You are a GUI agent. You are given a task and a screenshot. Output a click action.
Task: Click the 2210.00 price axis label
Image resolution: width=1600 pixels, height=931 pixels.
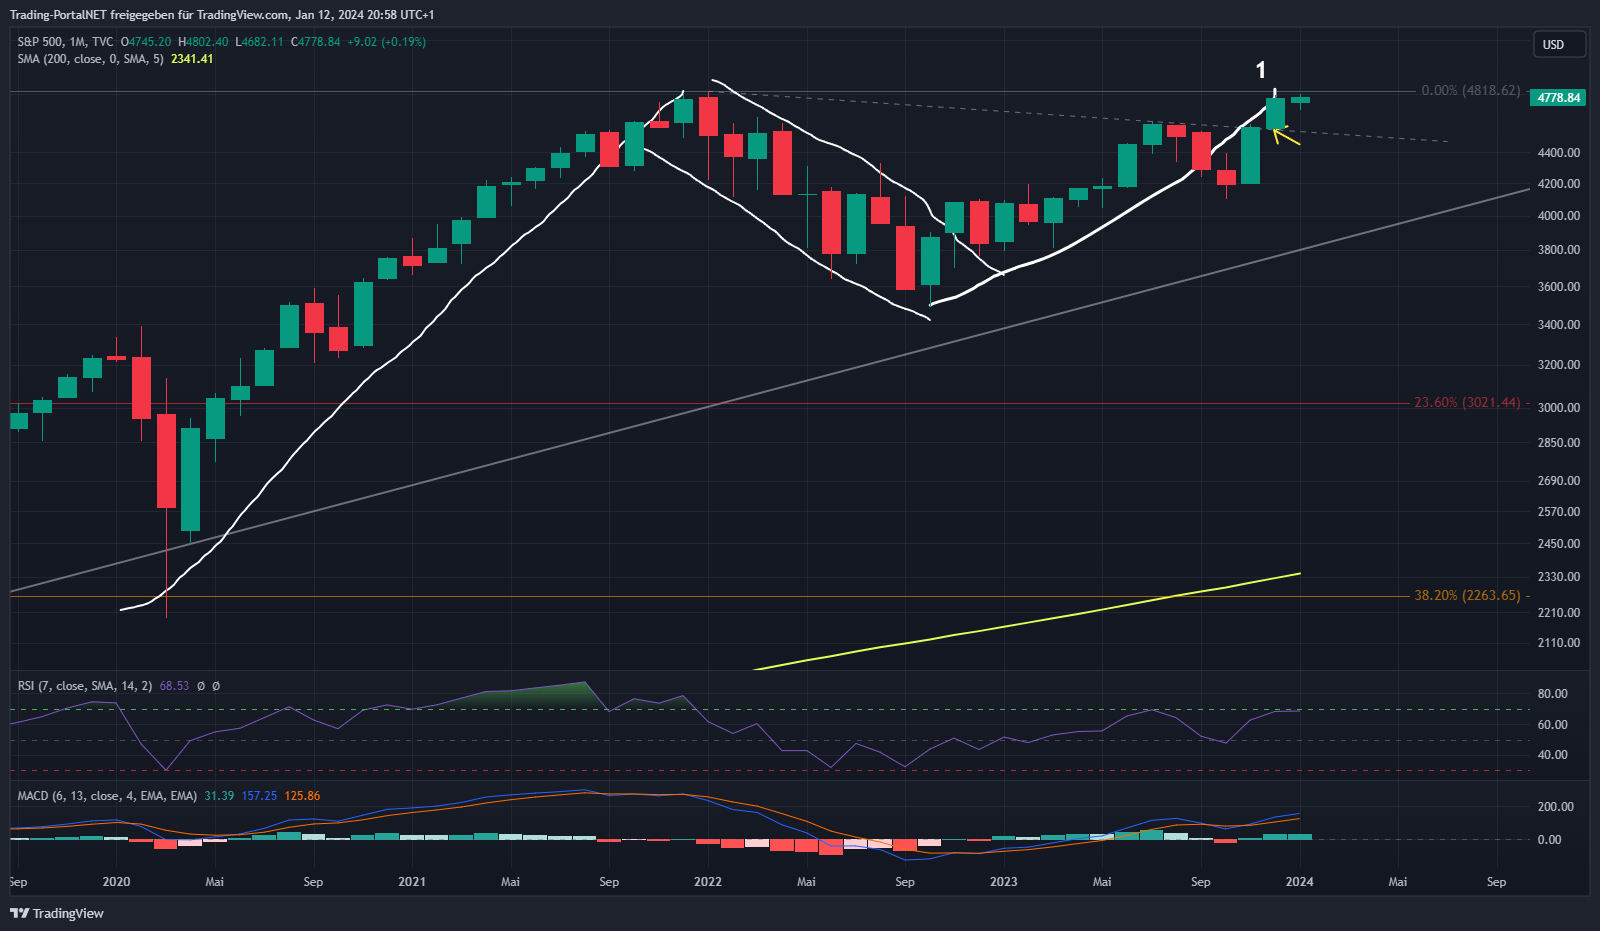pos(1559,613)
